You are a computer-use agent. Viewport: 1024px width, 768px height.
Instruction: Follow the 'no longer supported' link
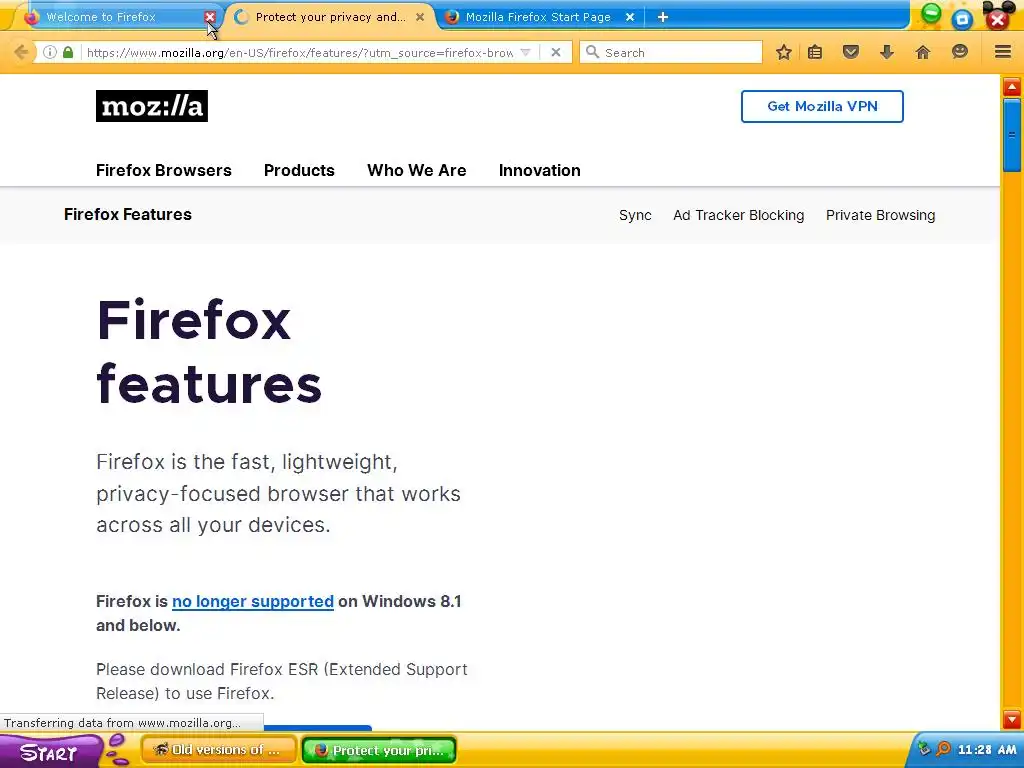(253, 601)
